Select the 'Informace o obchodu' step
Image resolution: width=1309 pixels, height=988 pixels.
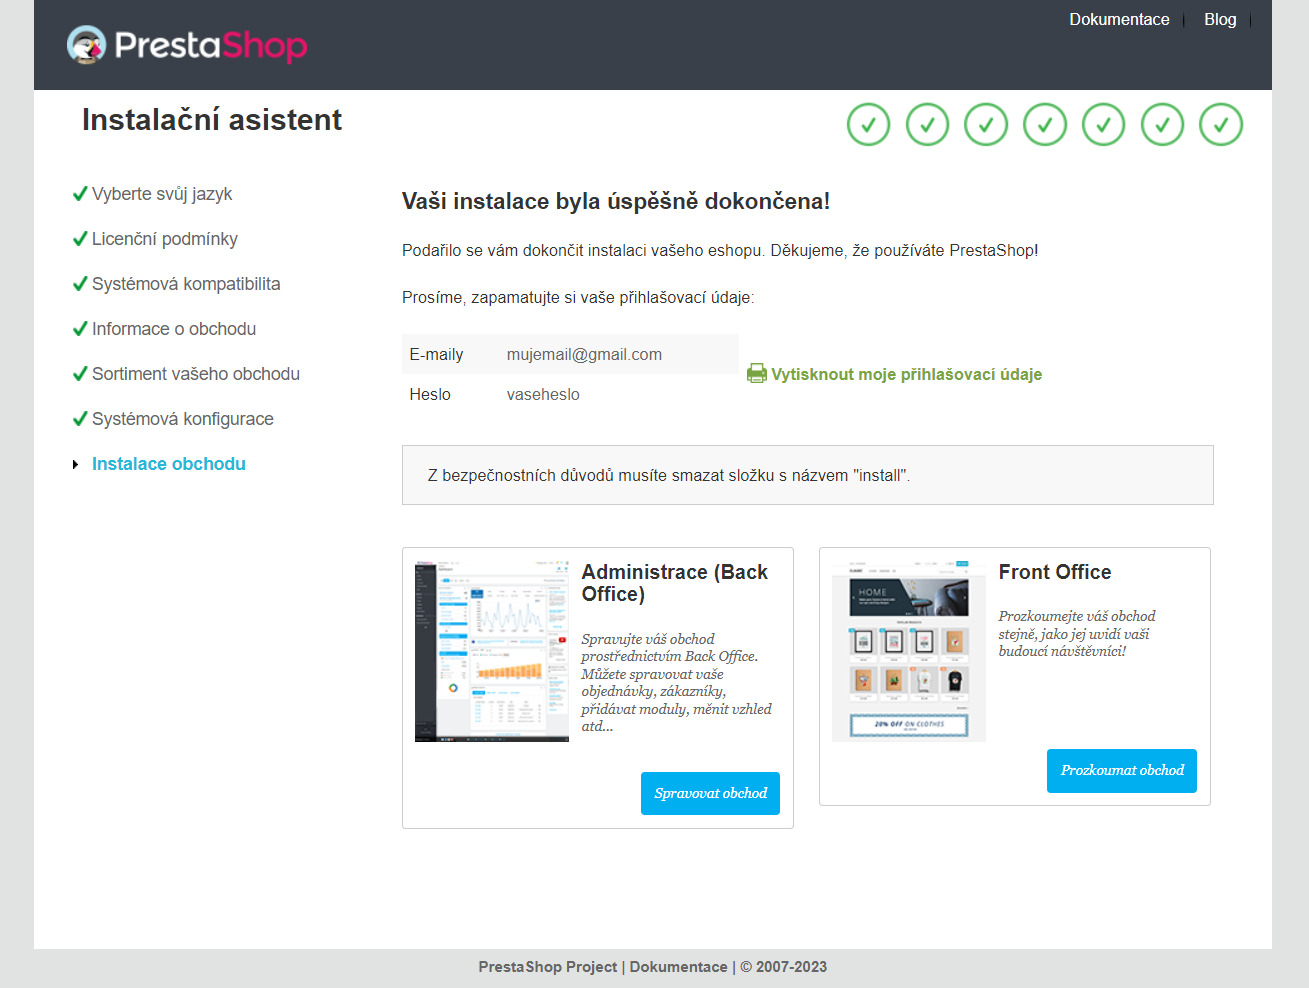point(174,329)
